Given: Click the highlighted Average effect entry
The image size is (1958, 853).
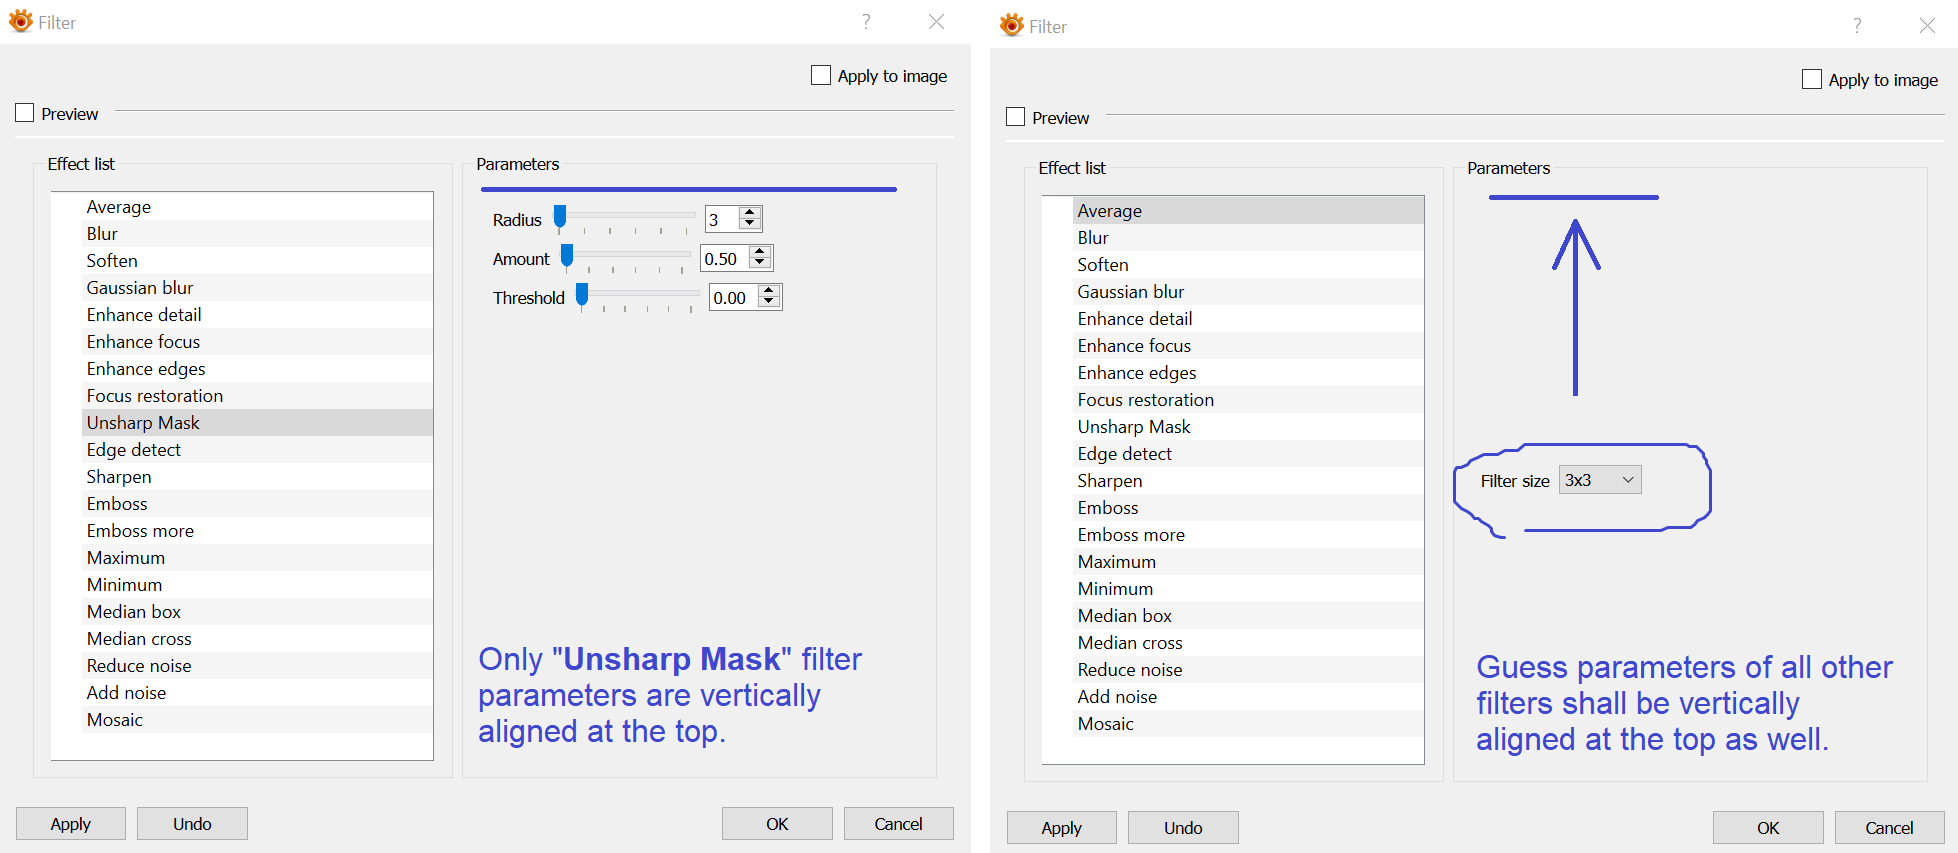Looking at the screenshot, I should tap(1248, 211).
